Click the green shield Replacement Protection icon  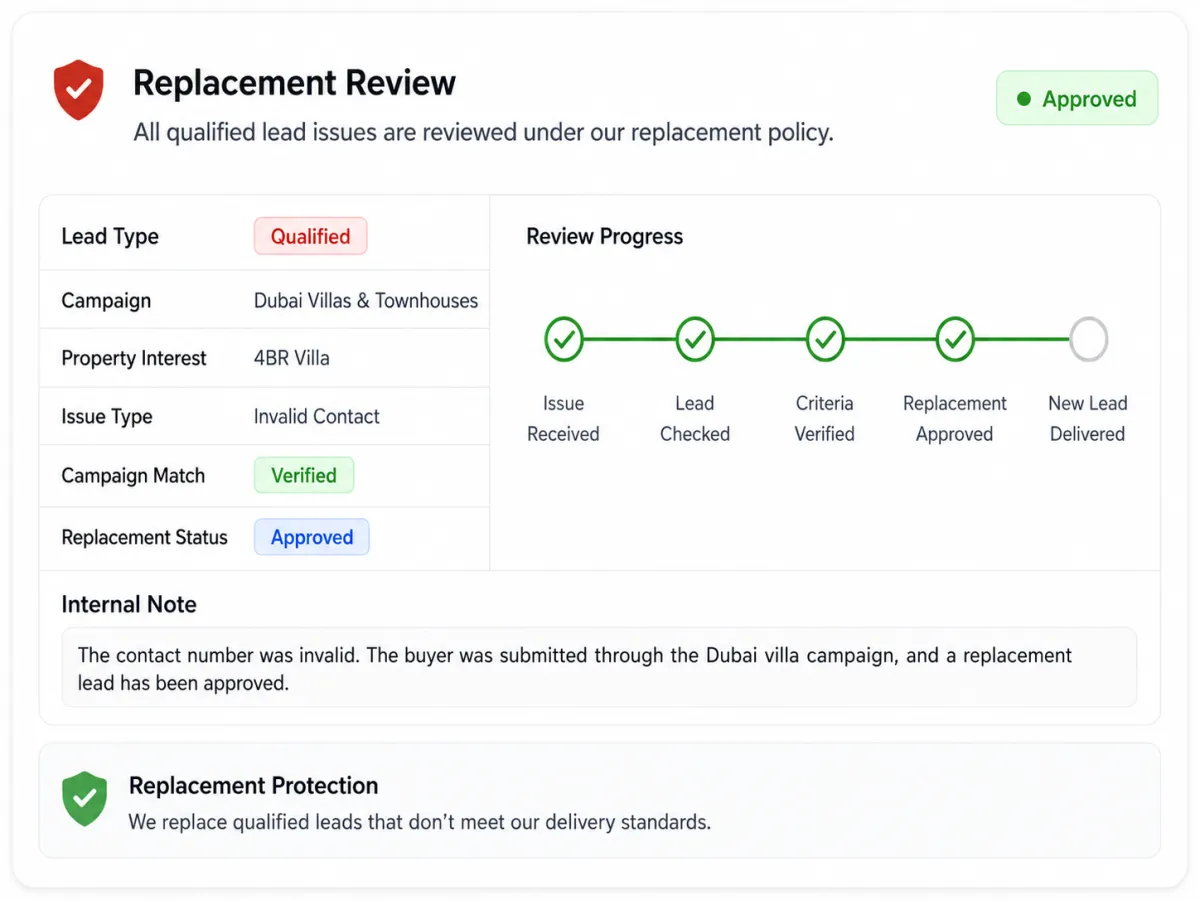click(x=85, y=798)
